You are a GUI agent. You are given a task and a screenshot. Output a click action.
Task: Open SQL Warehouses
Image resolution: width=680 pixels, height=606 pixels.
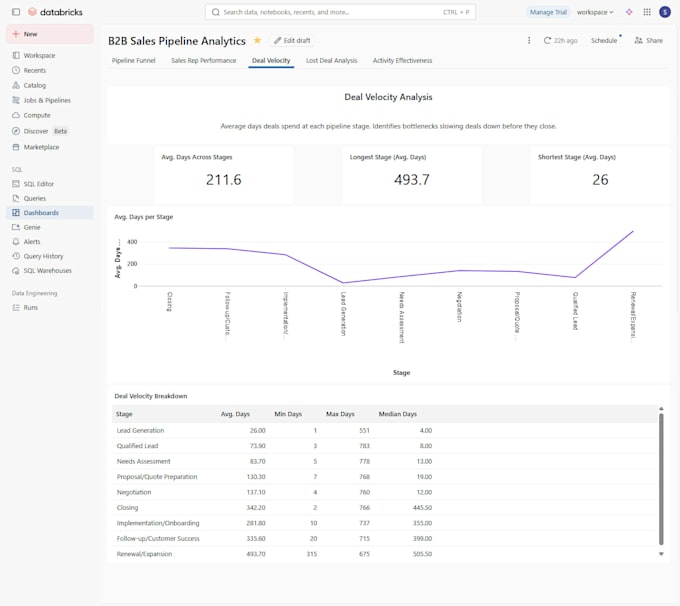pyautogui.click(x=49, y=271)
